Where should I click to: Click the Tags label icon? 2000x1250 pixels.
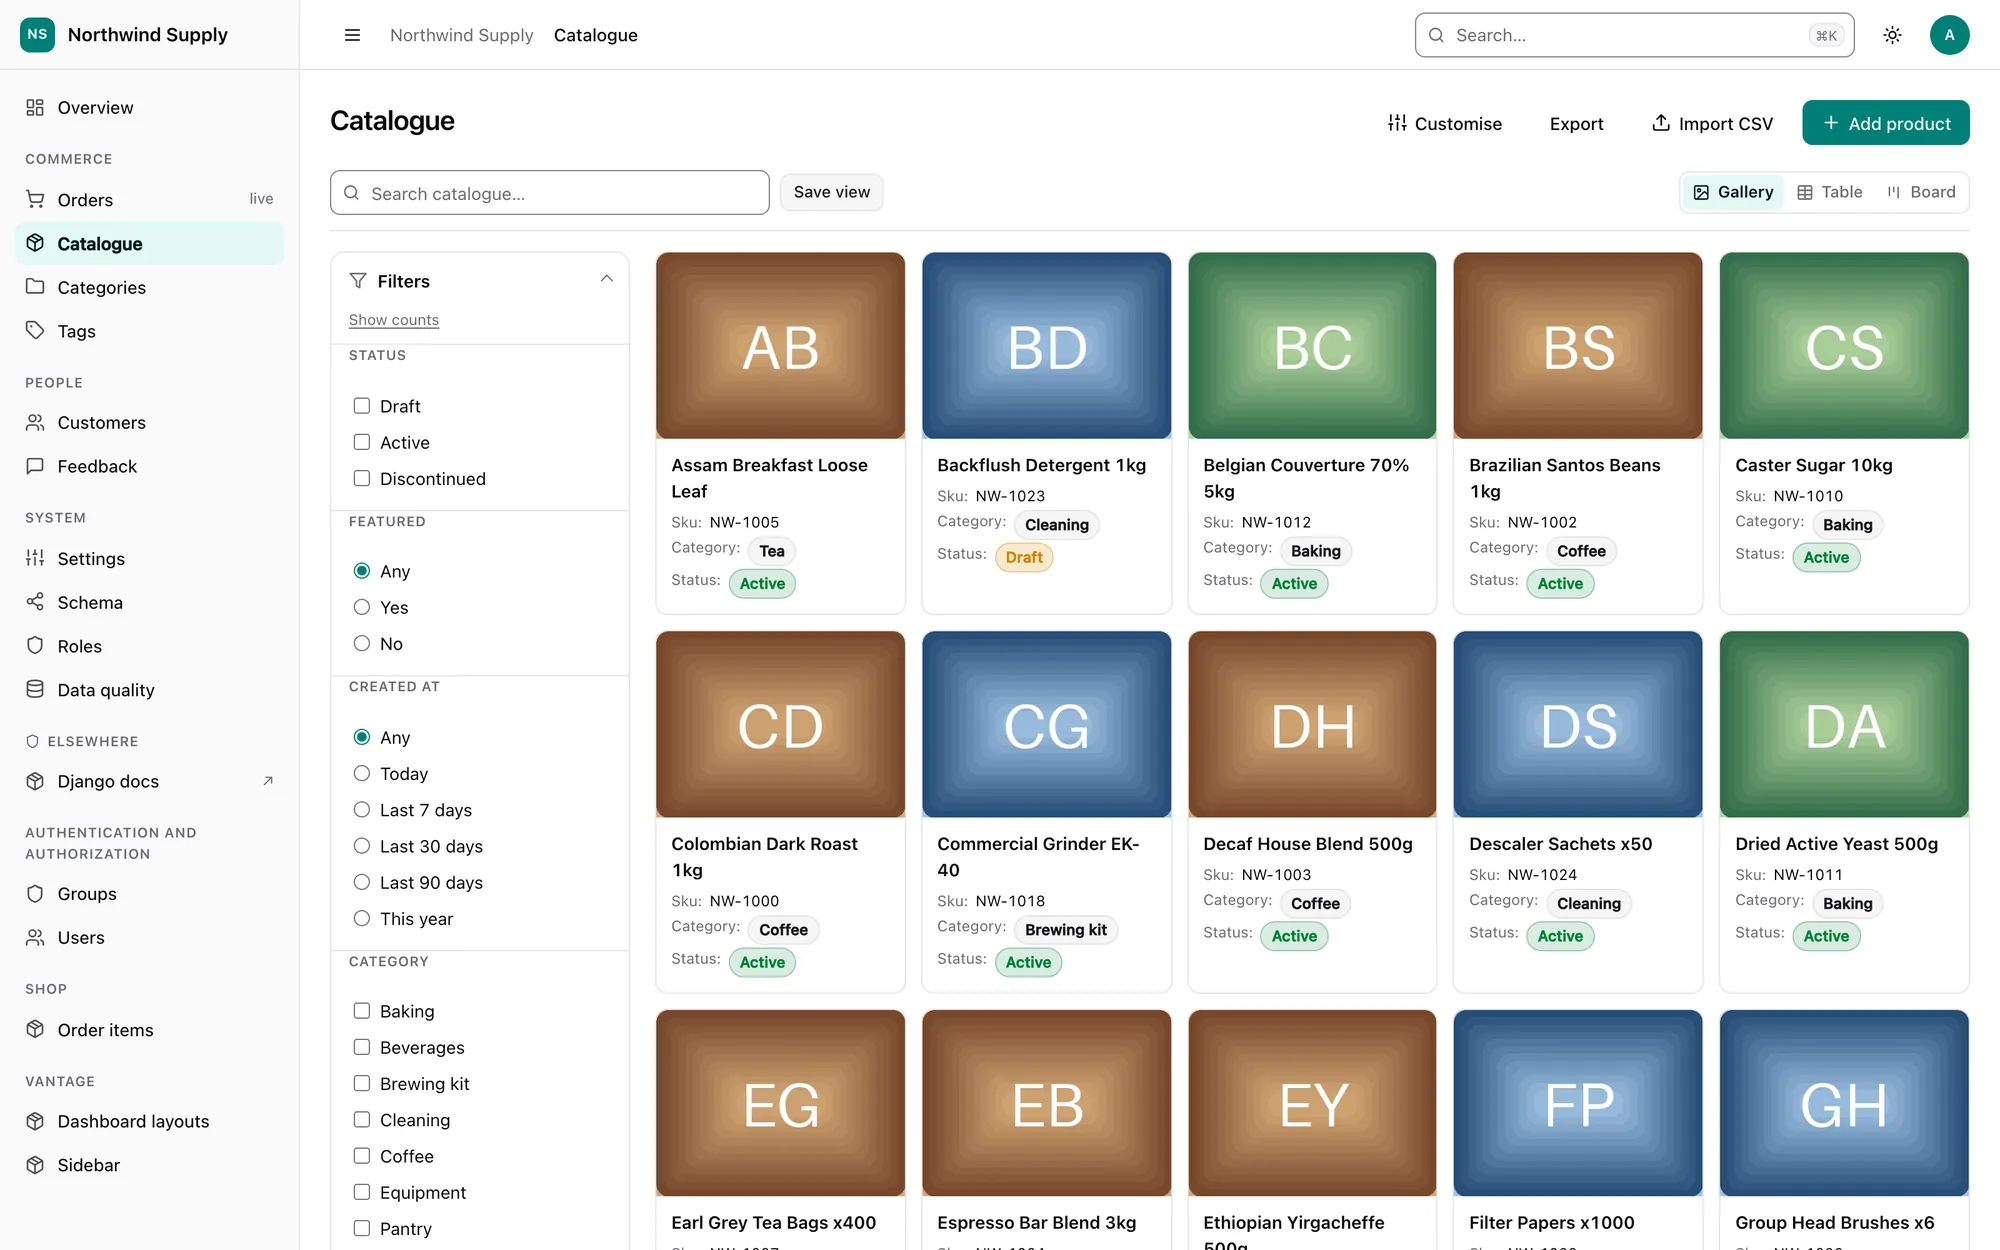(35, 331)
